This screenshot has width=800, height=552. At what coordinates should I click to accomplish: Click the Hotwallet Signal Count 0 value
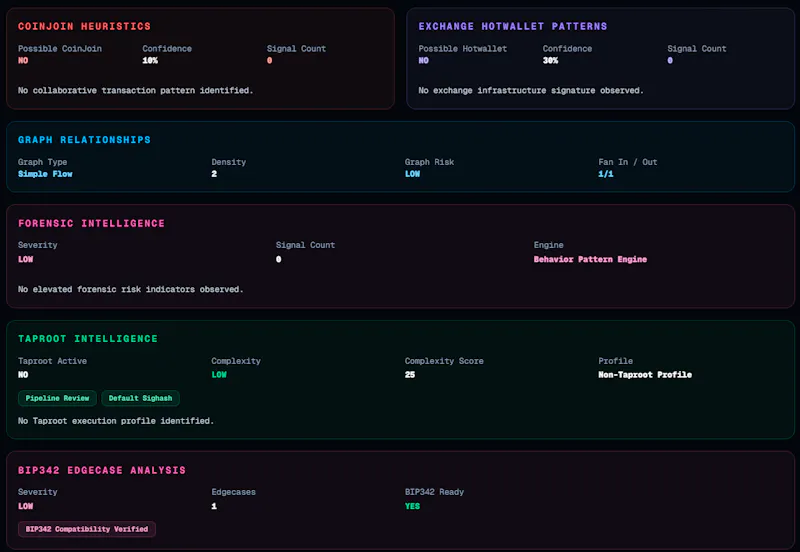(670, 60)
